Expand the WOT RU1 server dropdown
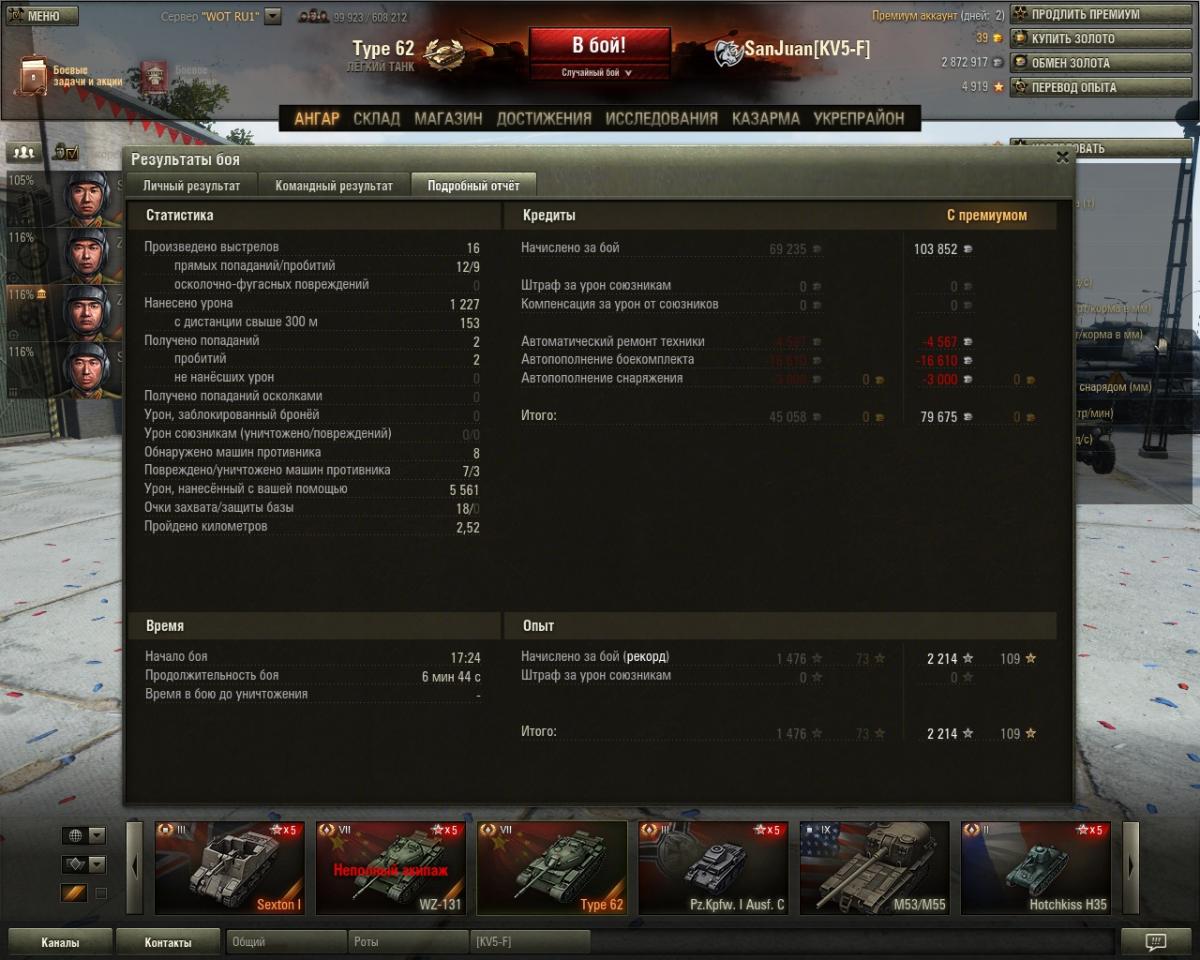This screenshot has height=960, width=1200. (x=273, y=17)
